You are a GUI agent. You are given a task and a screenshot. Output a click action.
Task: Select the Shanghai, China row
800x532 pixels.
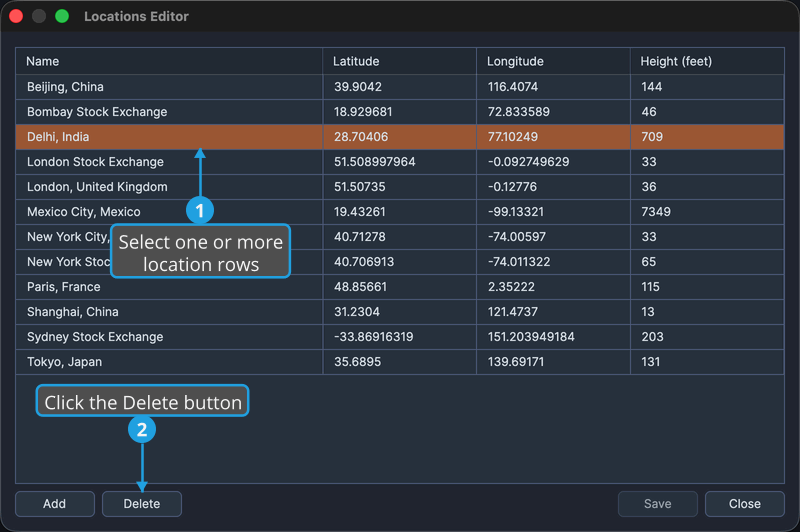point(399,312)
